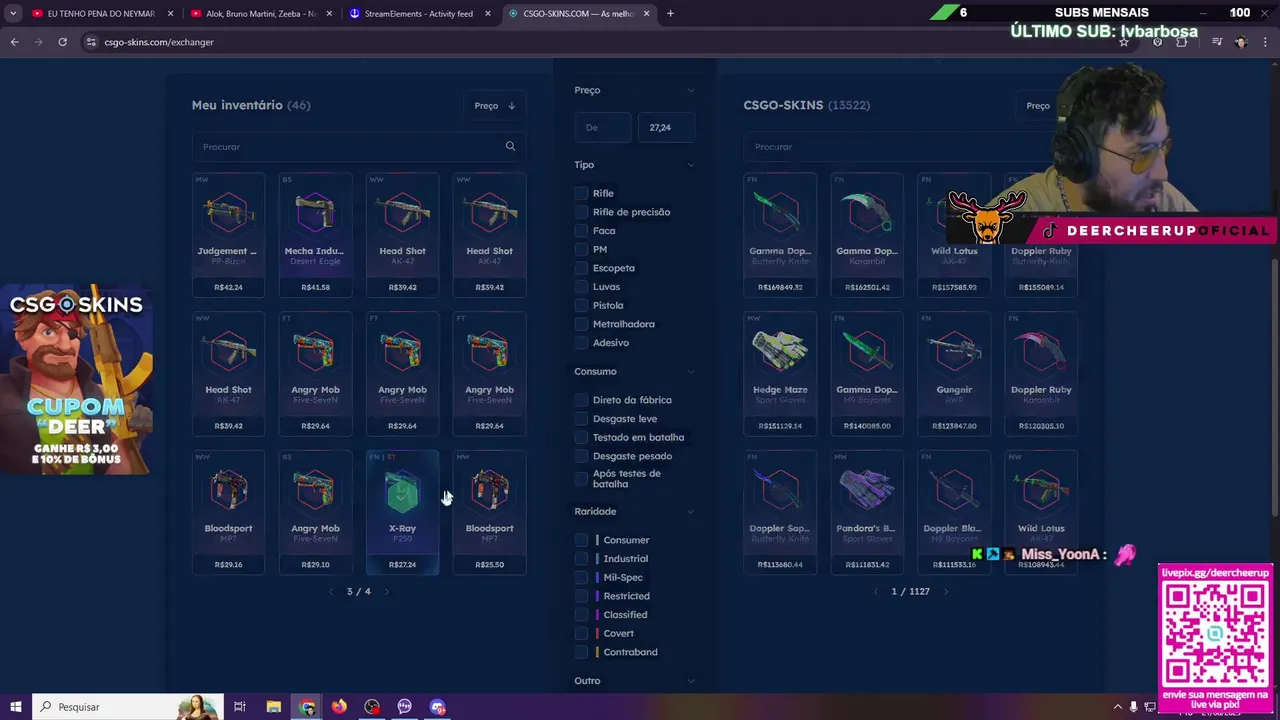Go to next inventory page arrow
Image resolution: width=1280 pixels, height=720 pixels.
coord(386,592)
